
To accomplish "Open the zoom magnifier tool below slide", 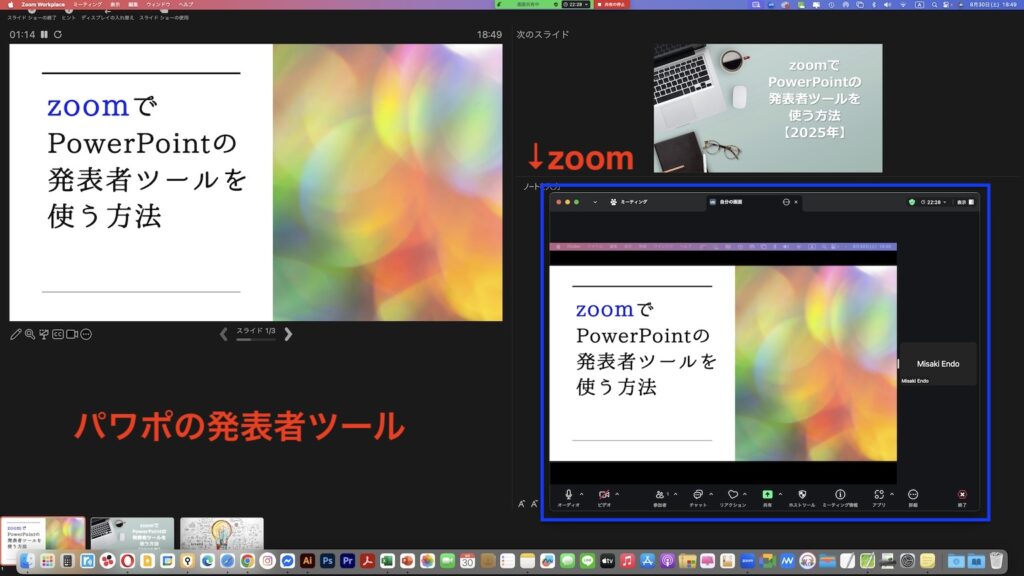I will 30,334.
